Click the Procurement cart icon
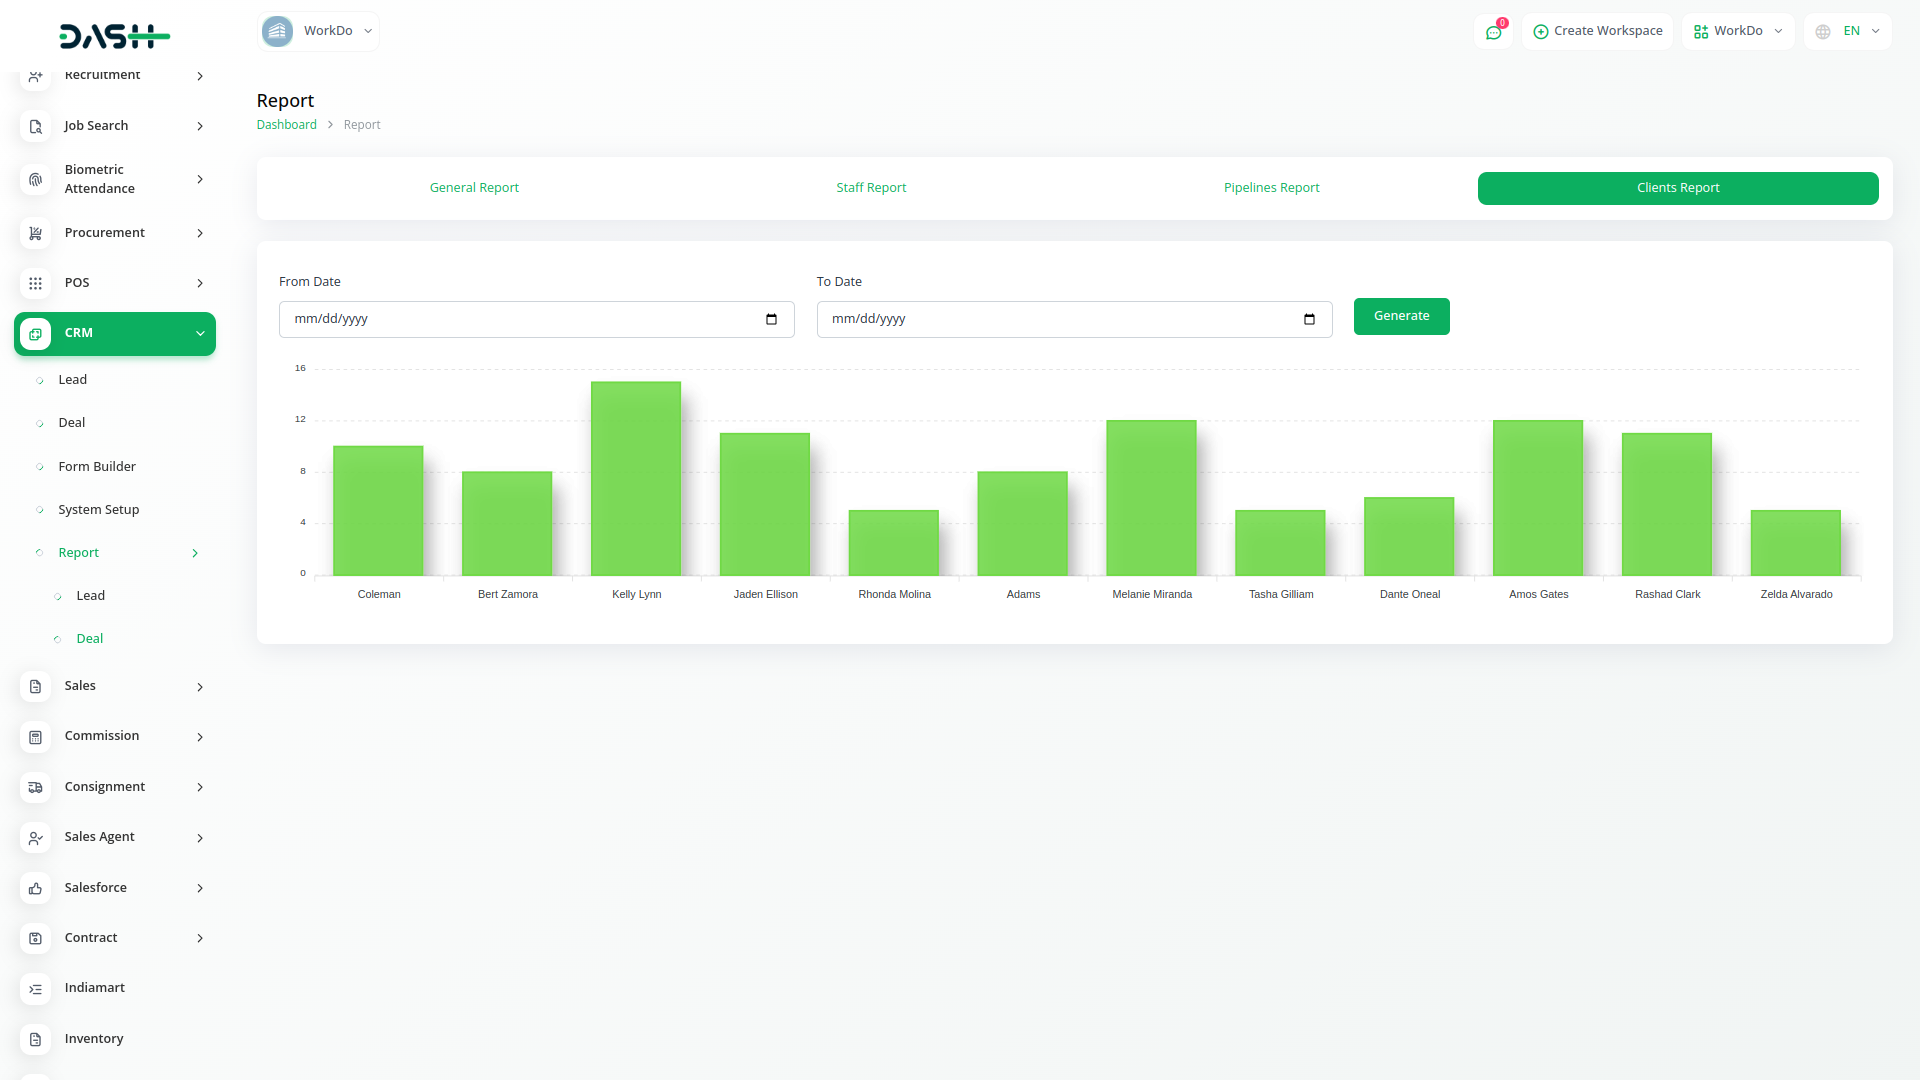 35,233
